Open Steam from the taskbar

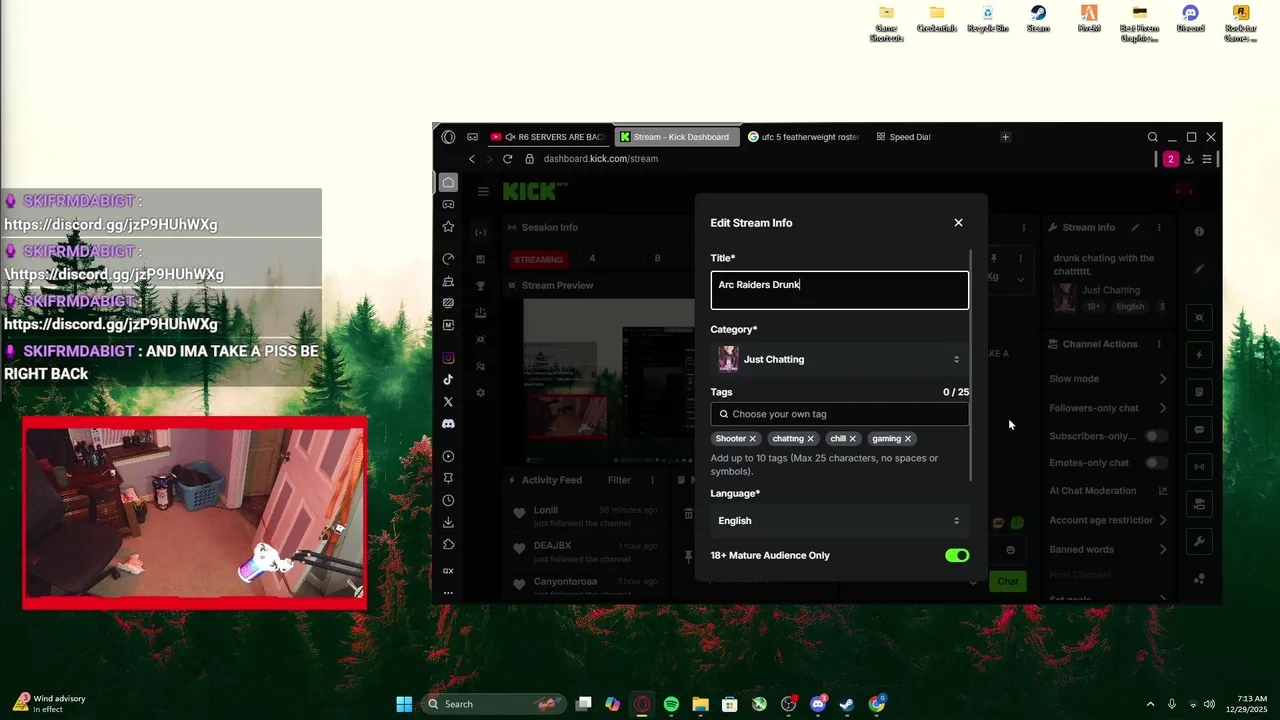[x=847, y=704]
